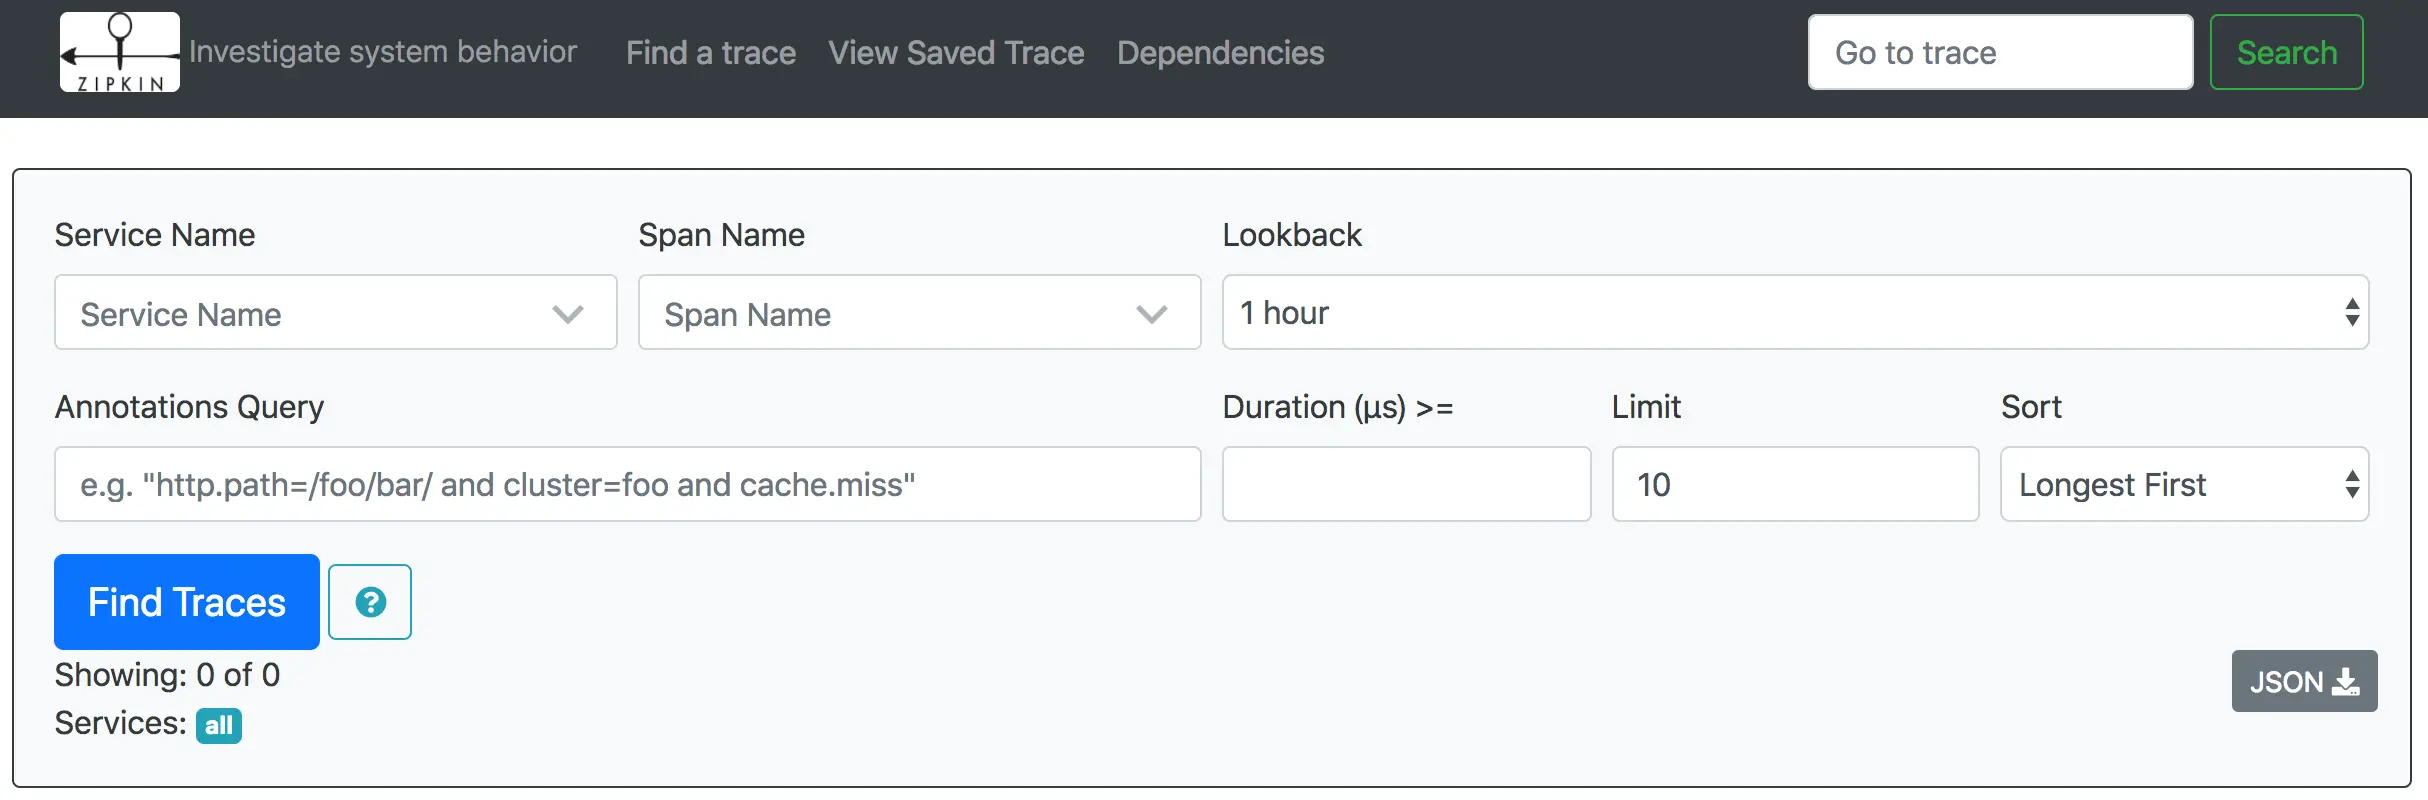Open View Saved Trace page

point(956,52)
